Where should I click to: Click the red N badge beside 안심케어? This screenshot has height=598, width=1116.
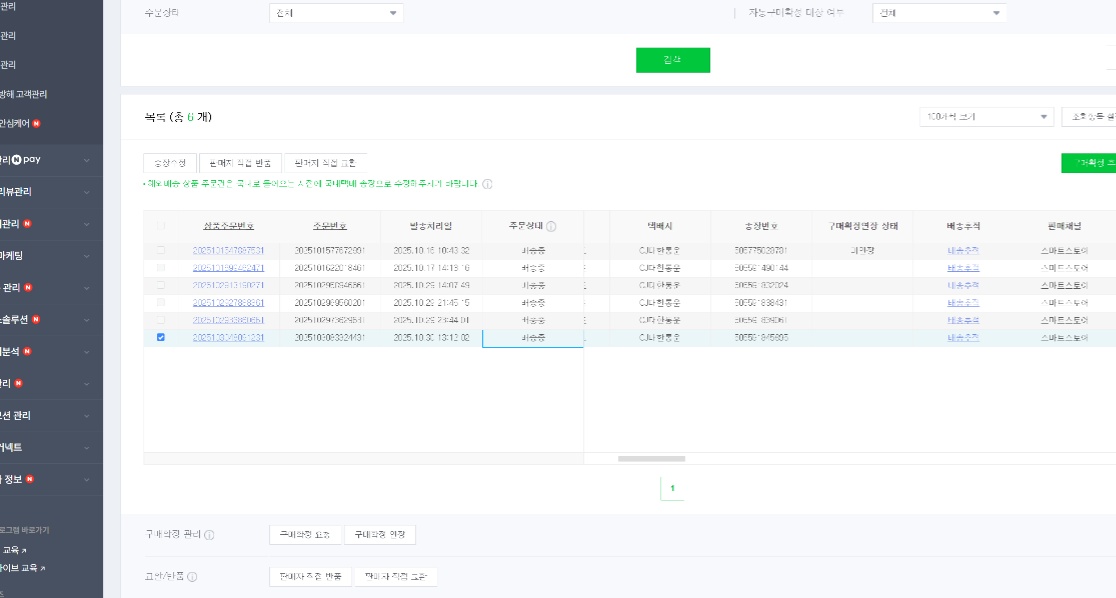click(x=36, y=123)
